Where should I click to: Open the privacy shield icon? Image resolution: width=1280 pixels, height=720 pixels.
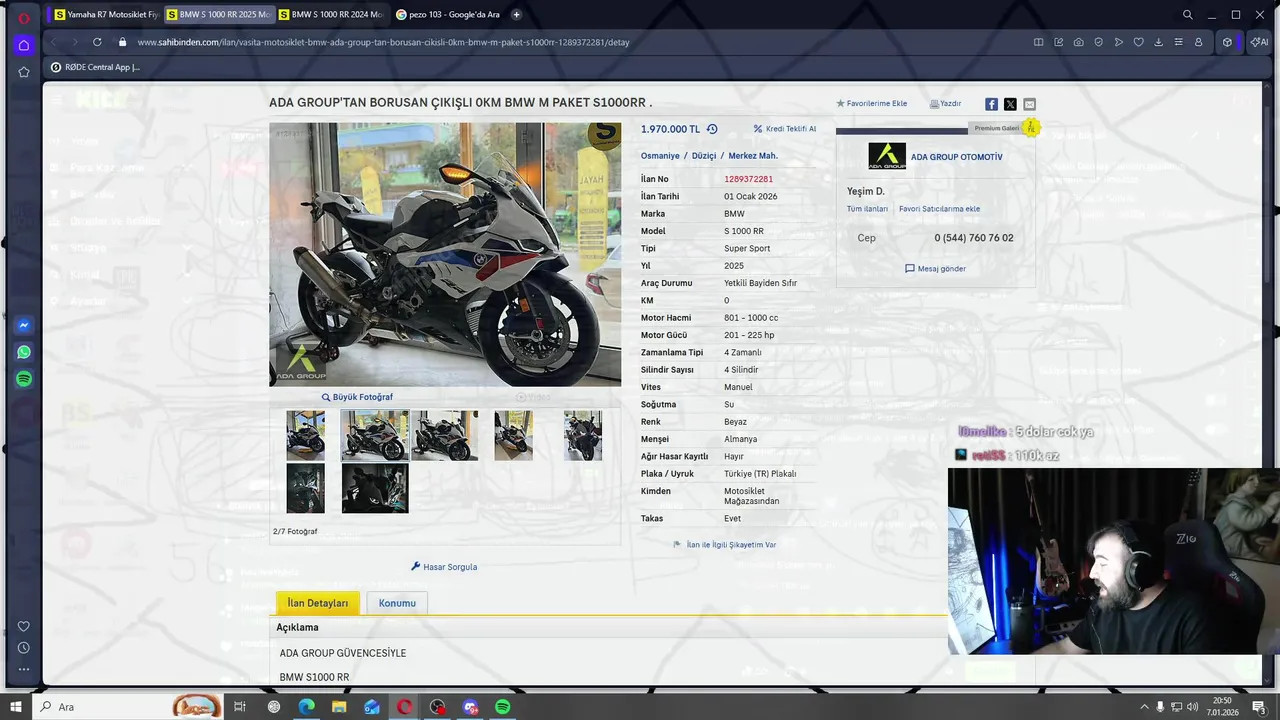(1098, 42)
